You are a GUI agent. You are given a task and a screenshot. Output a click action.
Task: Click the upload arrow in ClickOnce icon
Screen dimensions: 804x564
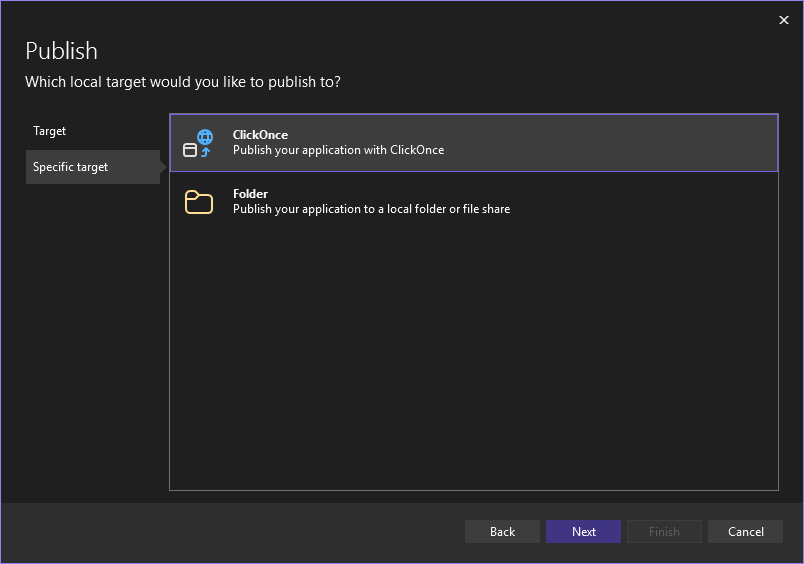(205, 153)
